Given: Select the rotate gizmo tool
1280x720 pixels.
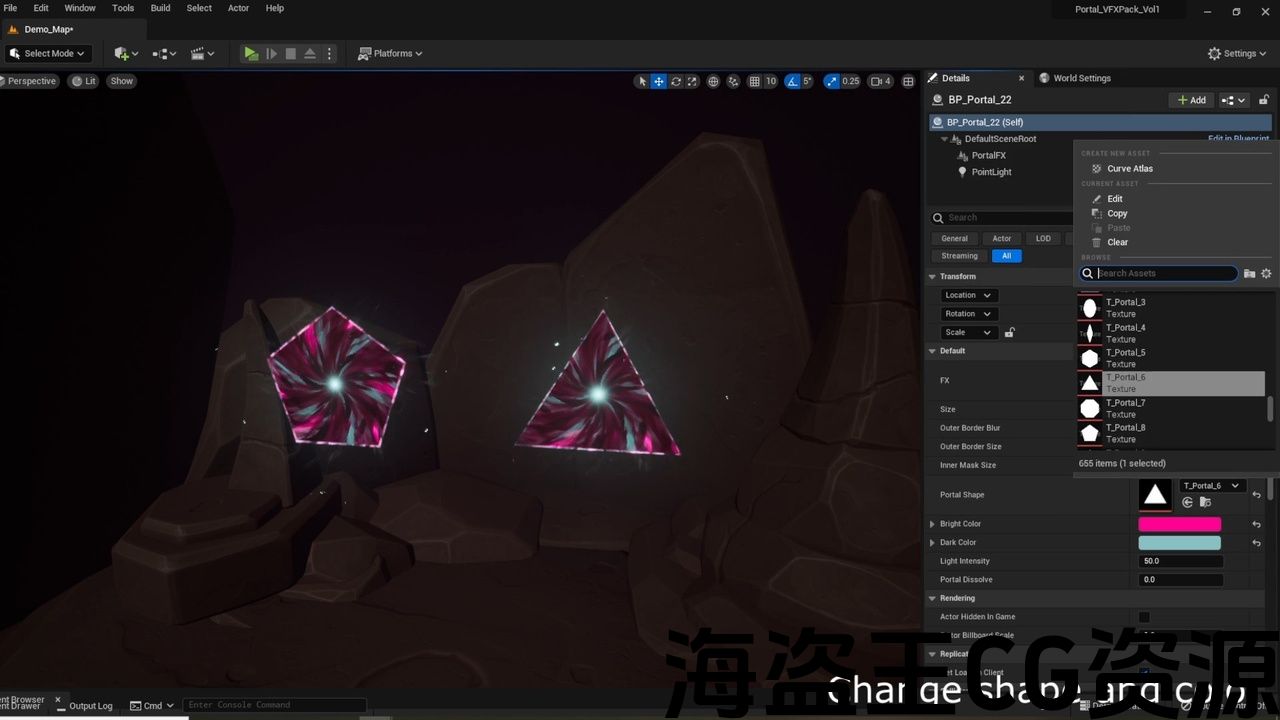Looking at the screenshot, I should click(676, 81).
